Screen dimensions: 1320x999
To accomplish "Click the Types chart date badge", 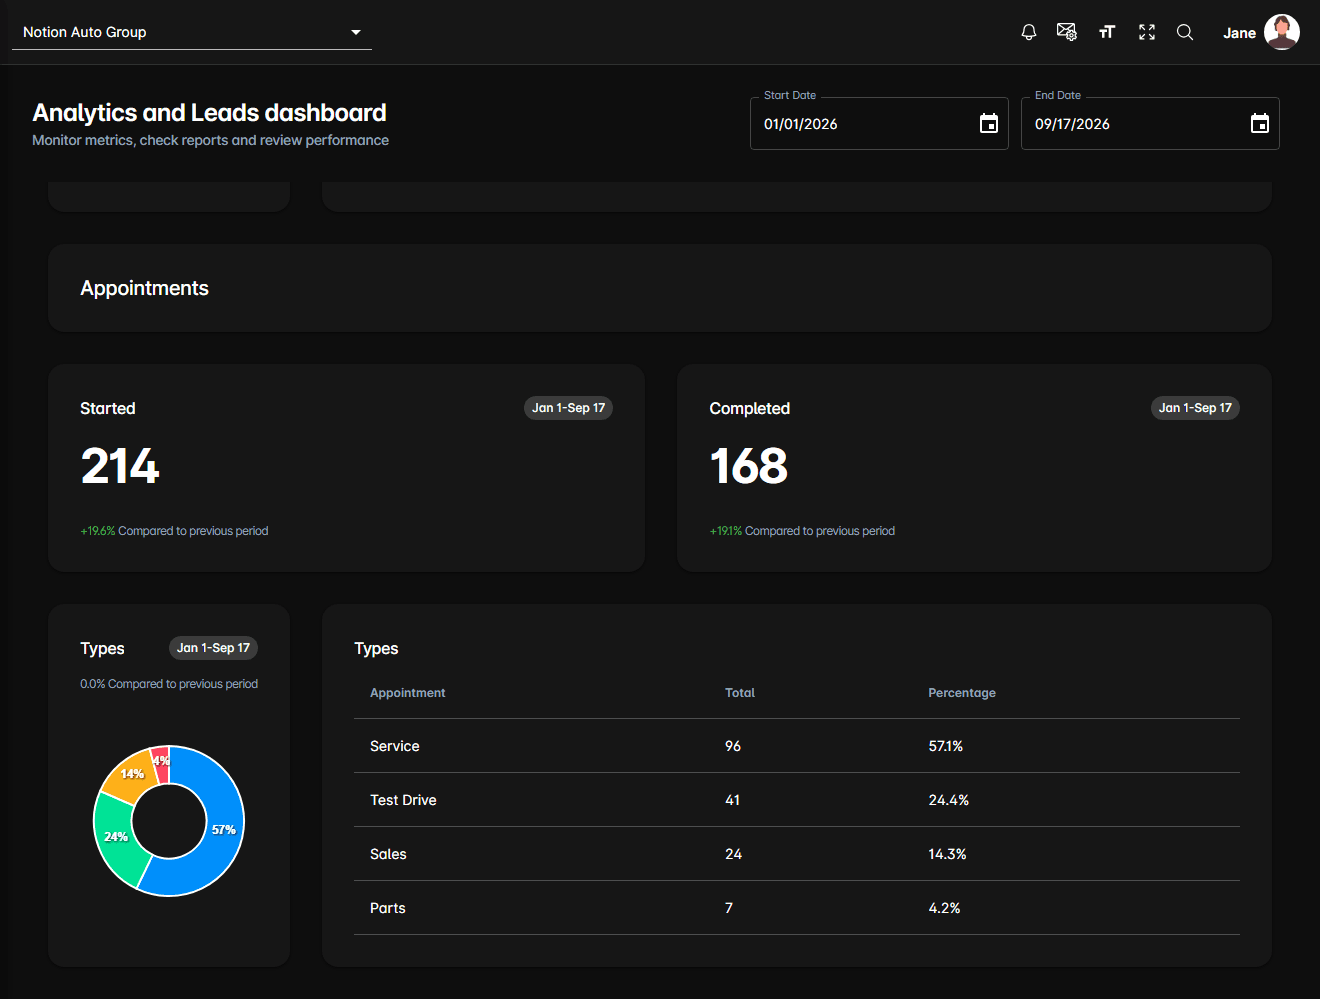I will pos(213,648).
